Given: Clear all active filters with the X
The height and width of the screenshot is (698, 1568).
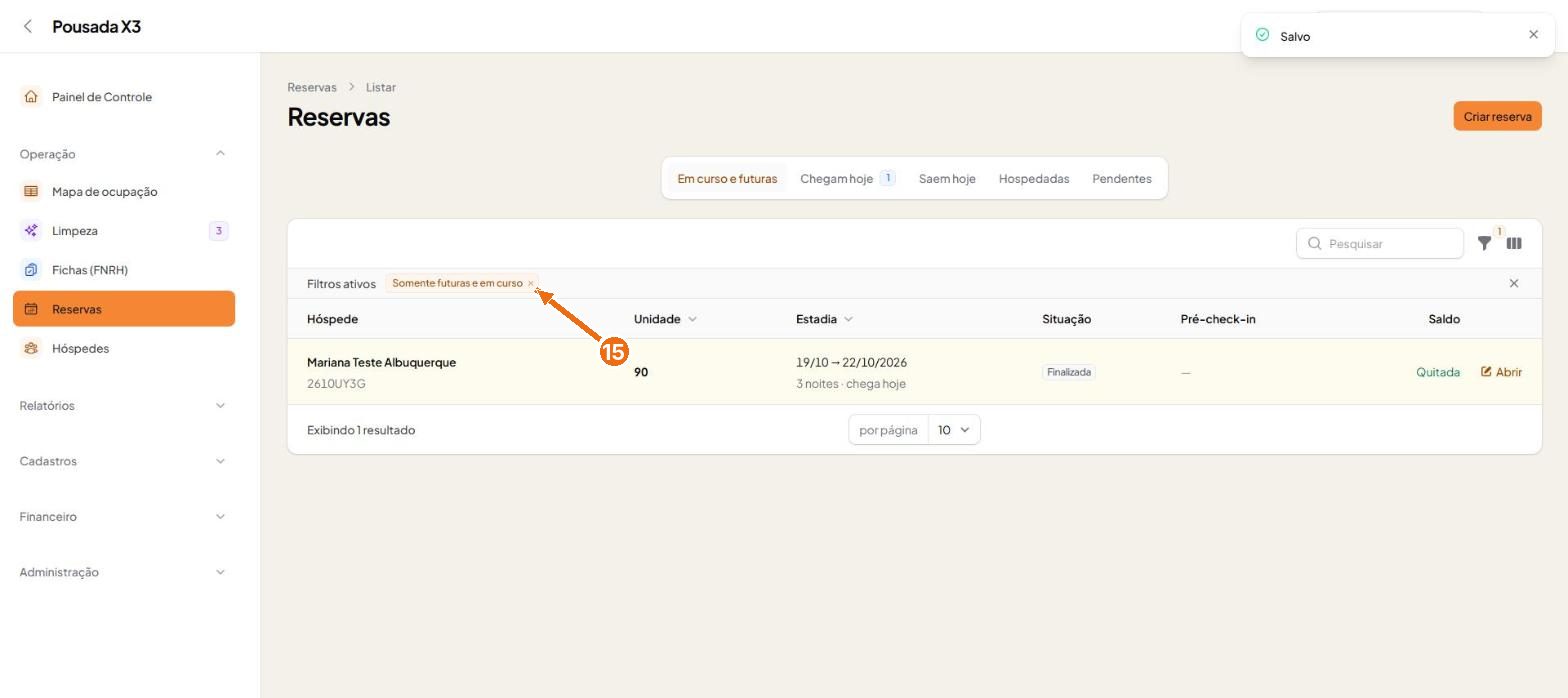Looking at the screenshot, I should [1514, 284].
